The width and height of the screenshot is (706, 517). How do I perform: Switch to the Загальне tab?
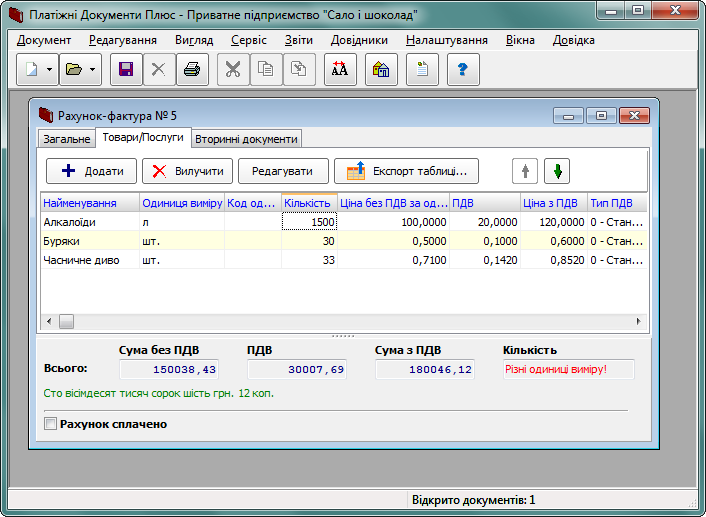[x=67, y=139]
